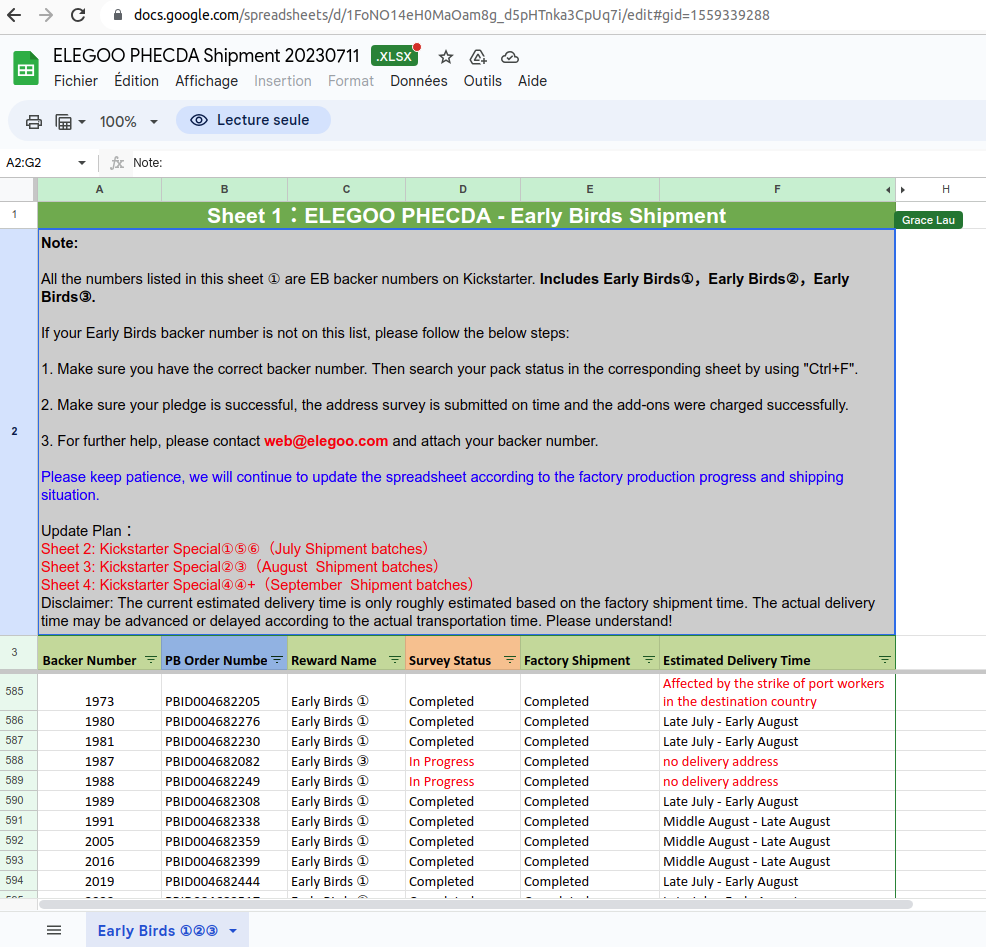Expand the name box dropdown arrow
Image resolution: width=986 pixels, height=947 pixels.
[82, 163]
